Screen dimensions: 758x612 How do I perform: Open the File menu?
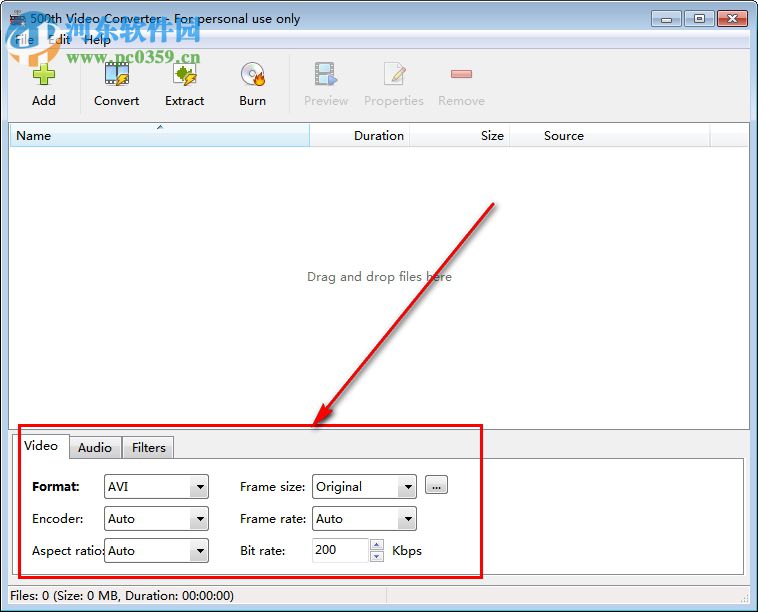(24, 40)
